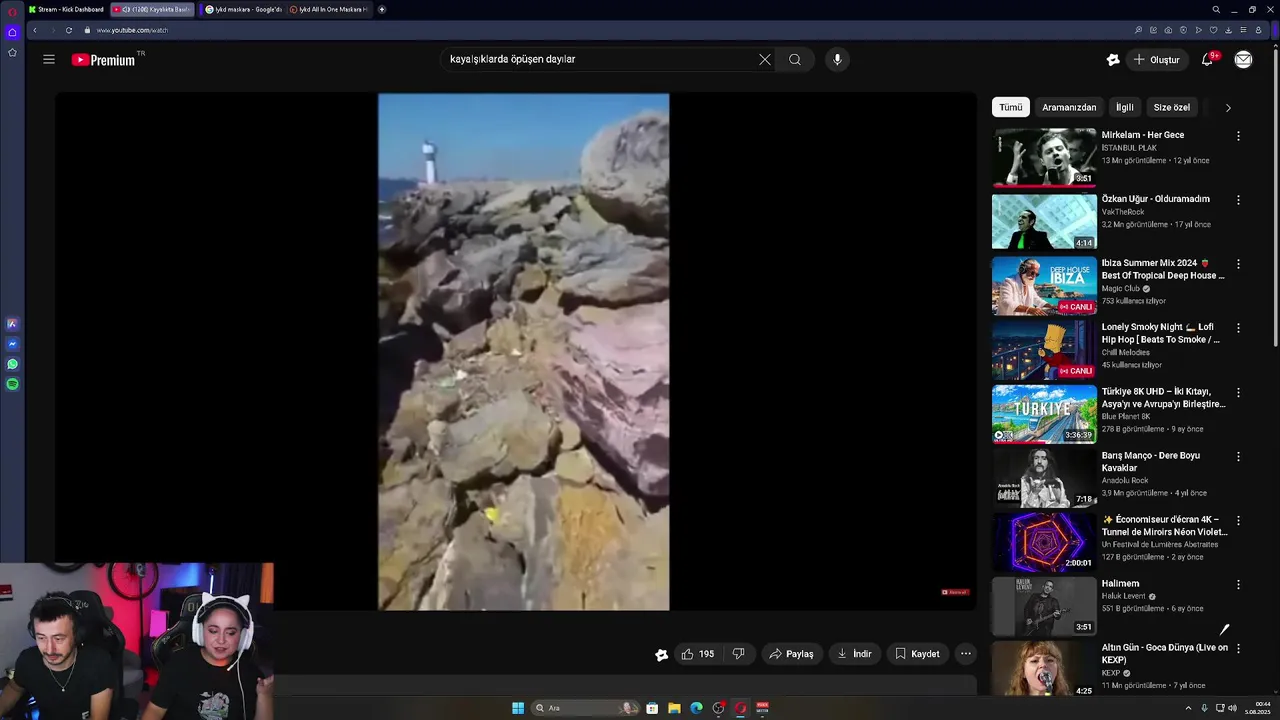Open the YouTube notifications bell

pyautogui.click(x=1207, y=60)
